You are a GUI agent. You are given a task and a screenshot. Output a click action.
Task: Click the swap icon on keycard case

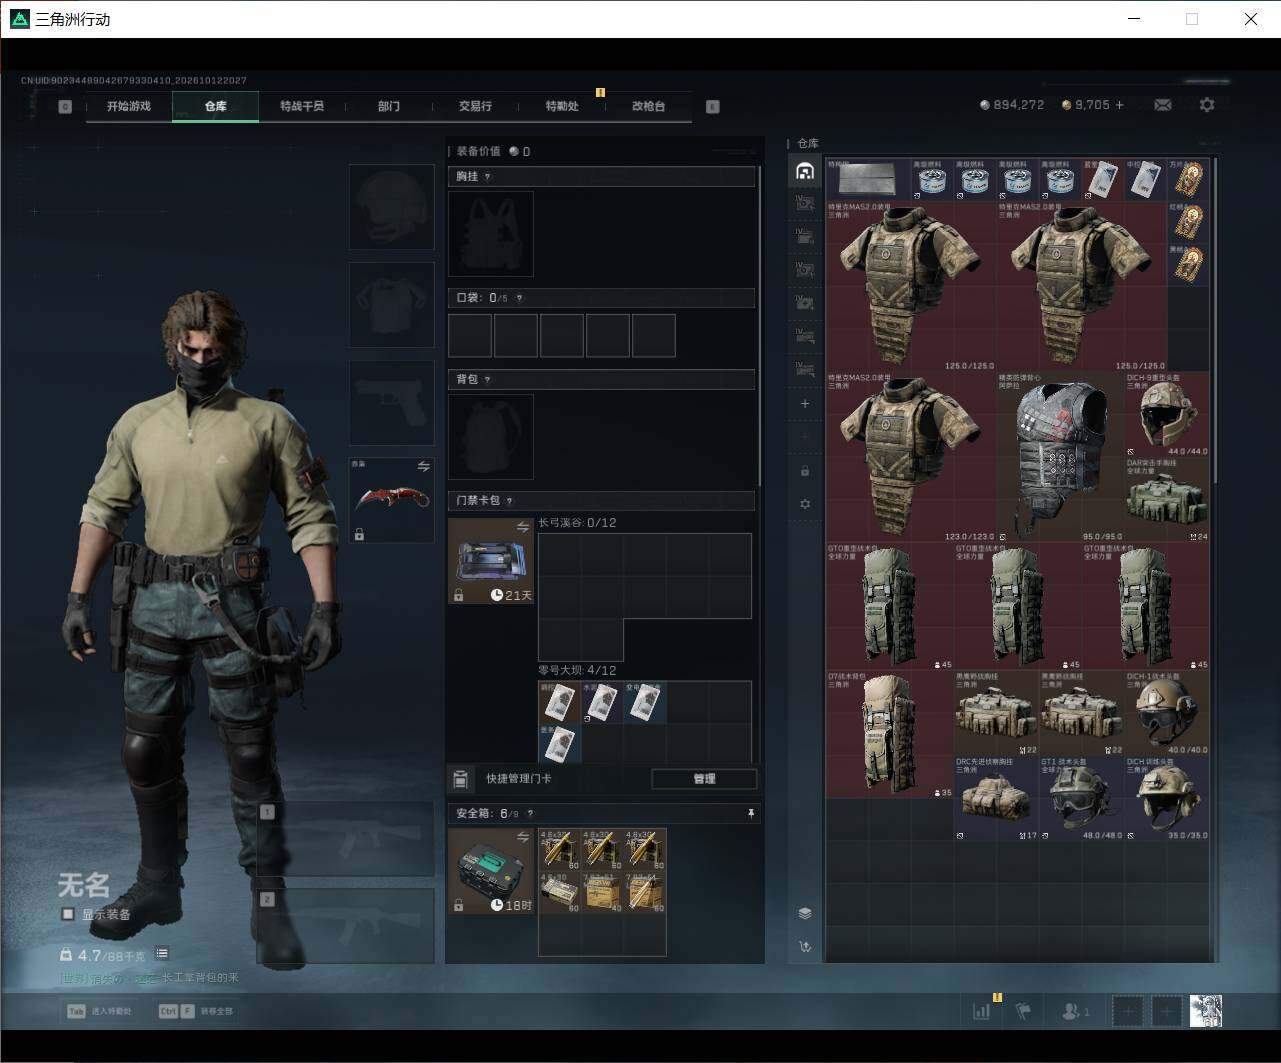click(522, 527)
